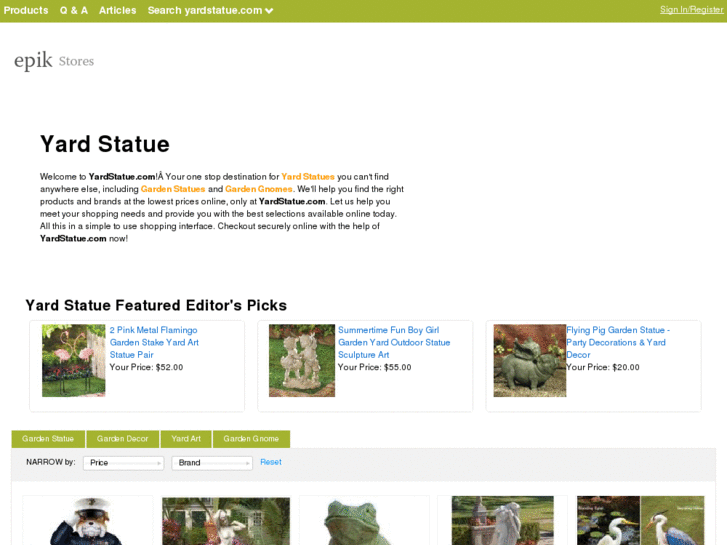Click the green frog statue image
This screenshot has width=727, height=545.
(364, 520)
